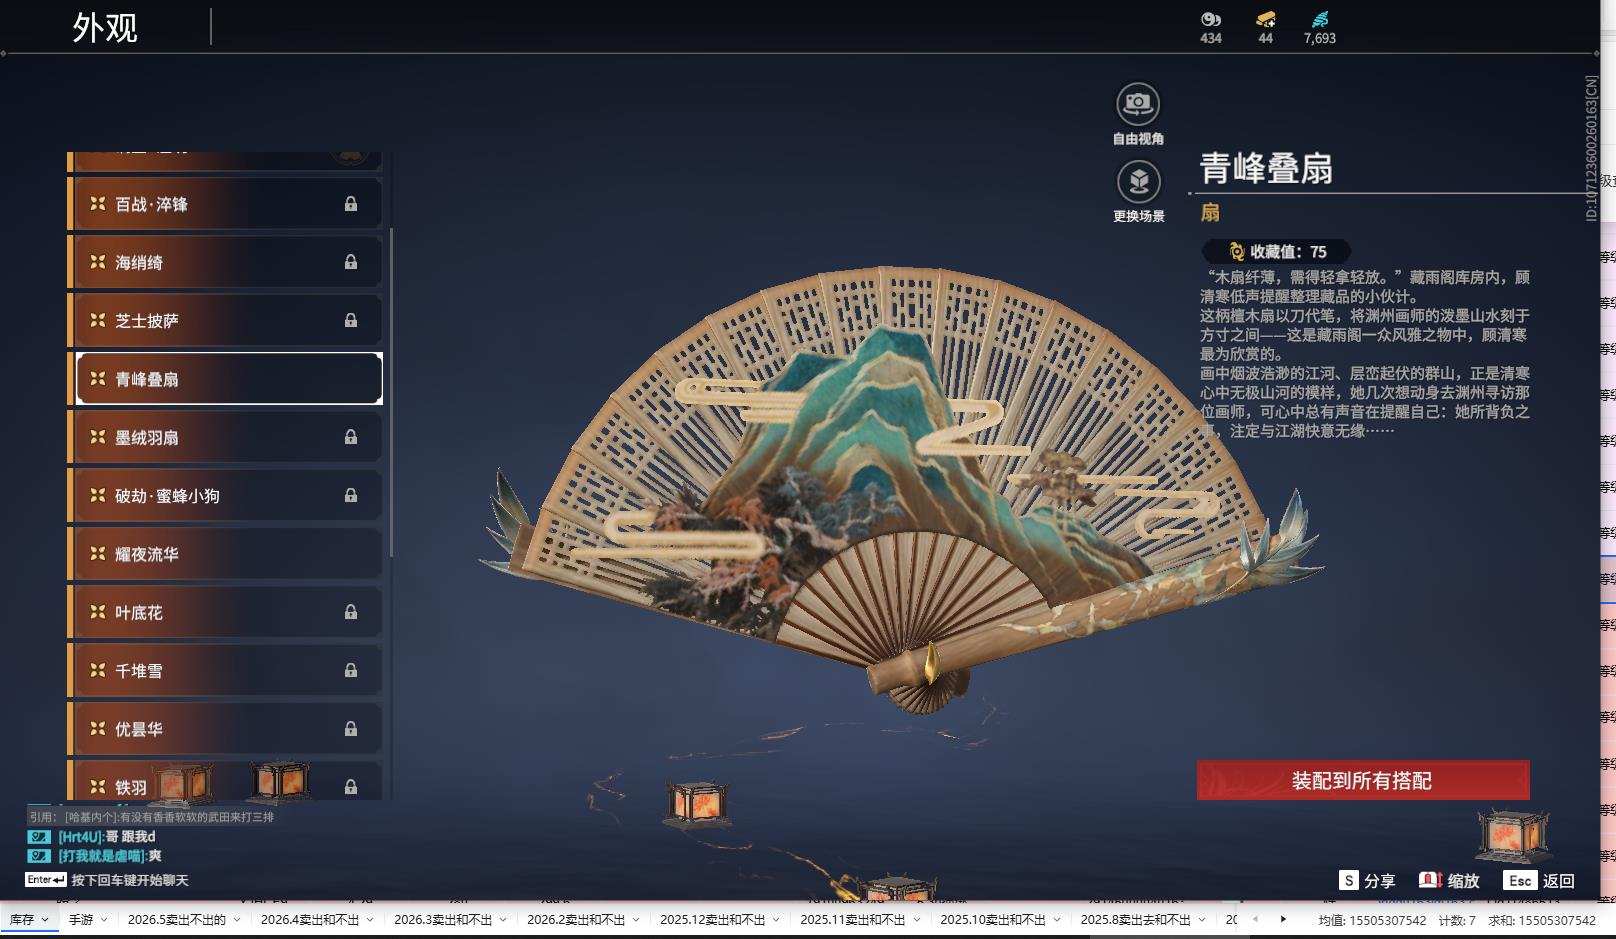The height and width of the screenshot is (939, 1616).
Task: Click the lock icon on 破劫·蜜蜂小狗
Action: pos(351,496)
